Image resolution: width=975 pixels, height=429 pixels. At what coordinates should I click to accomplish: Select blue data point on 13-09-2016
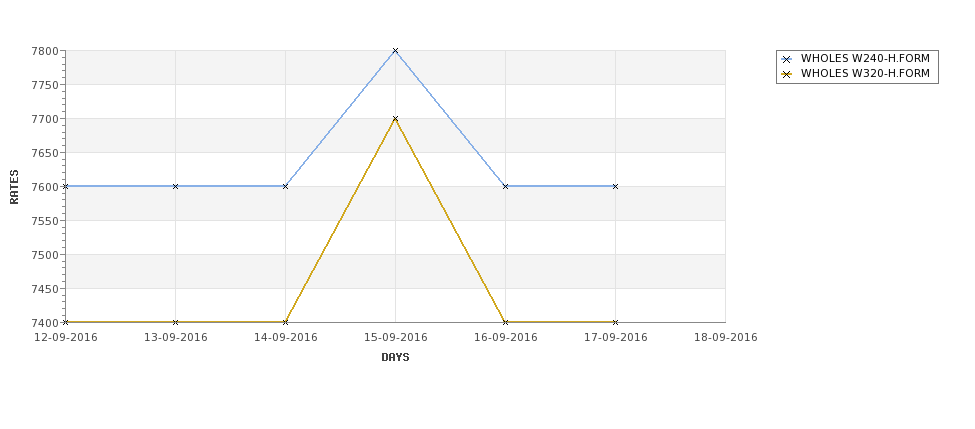tap(175, 187)
